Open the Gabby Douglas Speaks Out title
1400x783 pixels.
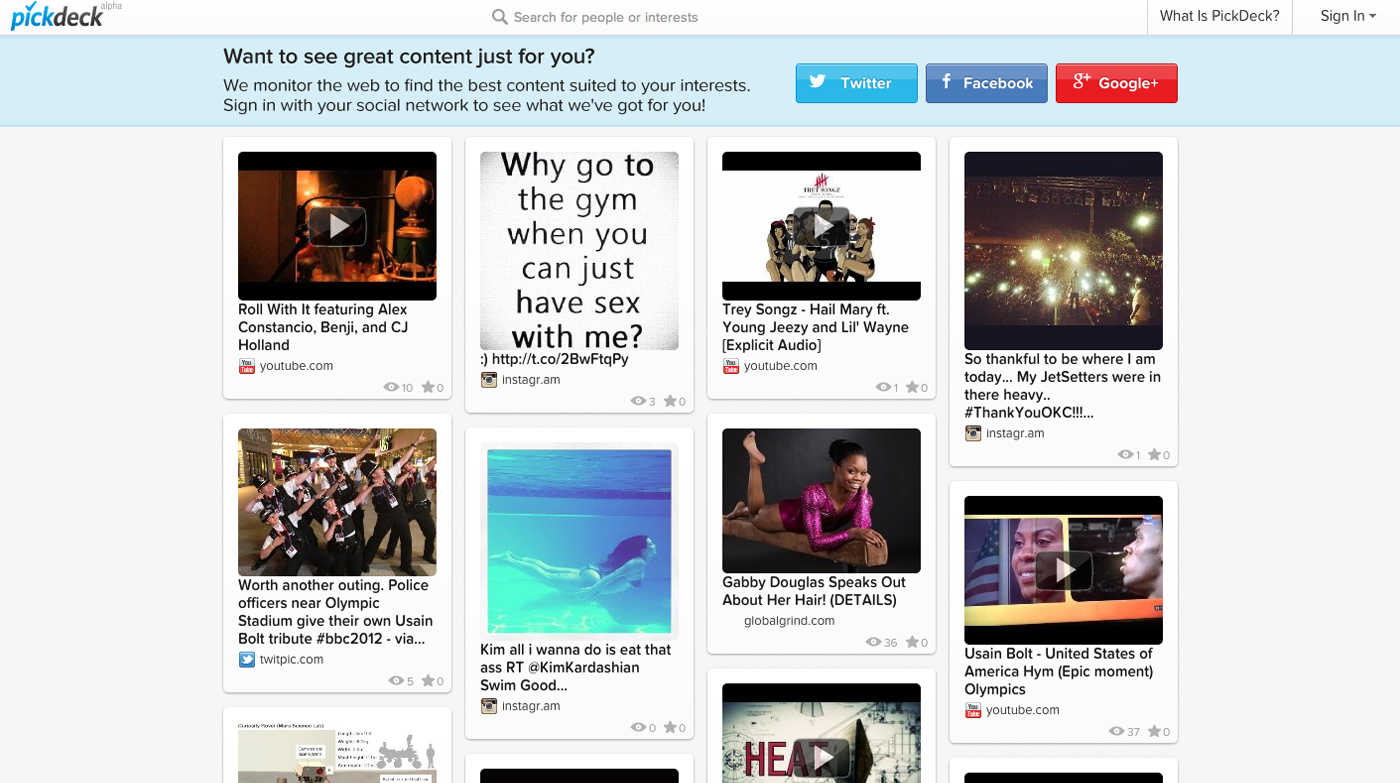(x=814, y=591)
